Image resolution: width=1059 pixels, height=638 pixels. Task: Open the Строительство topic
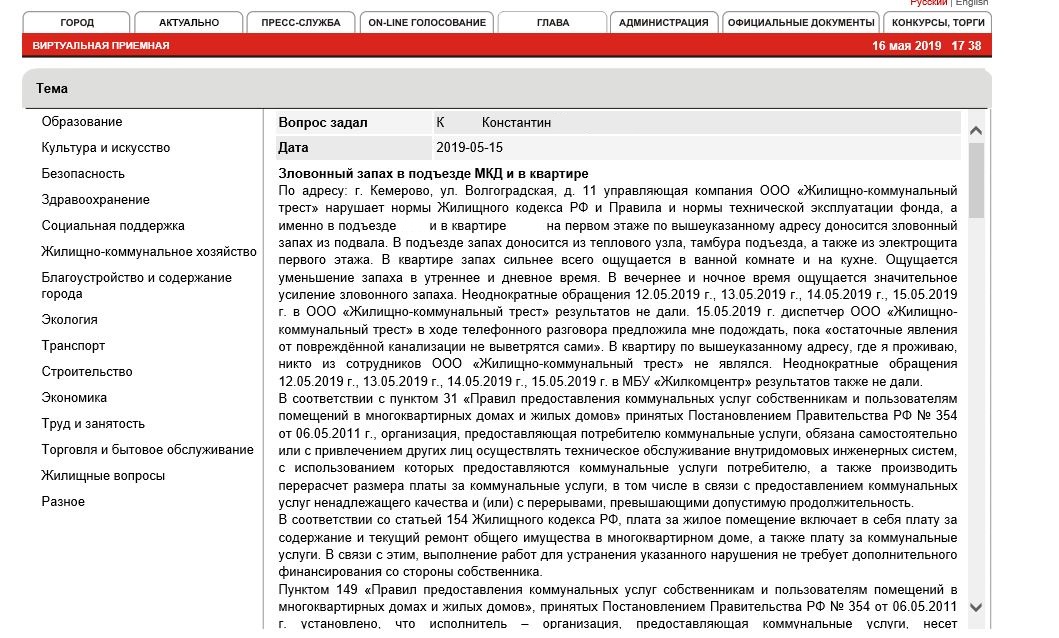87,371
